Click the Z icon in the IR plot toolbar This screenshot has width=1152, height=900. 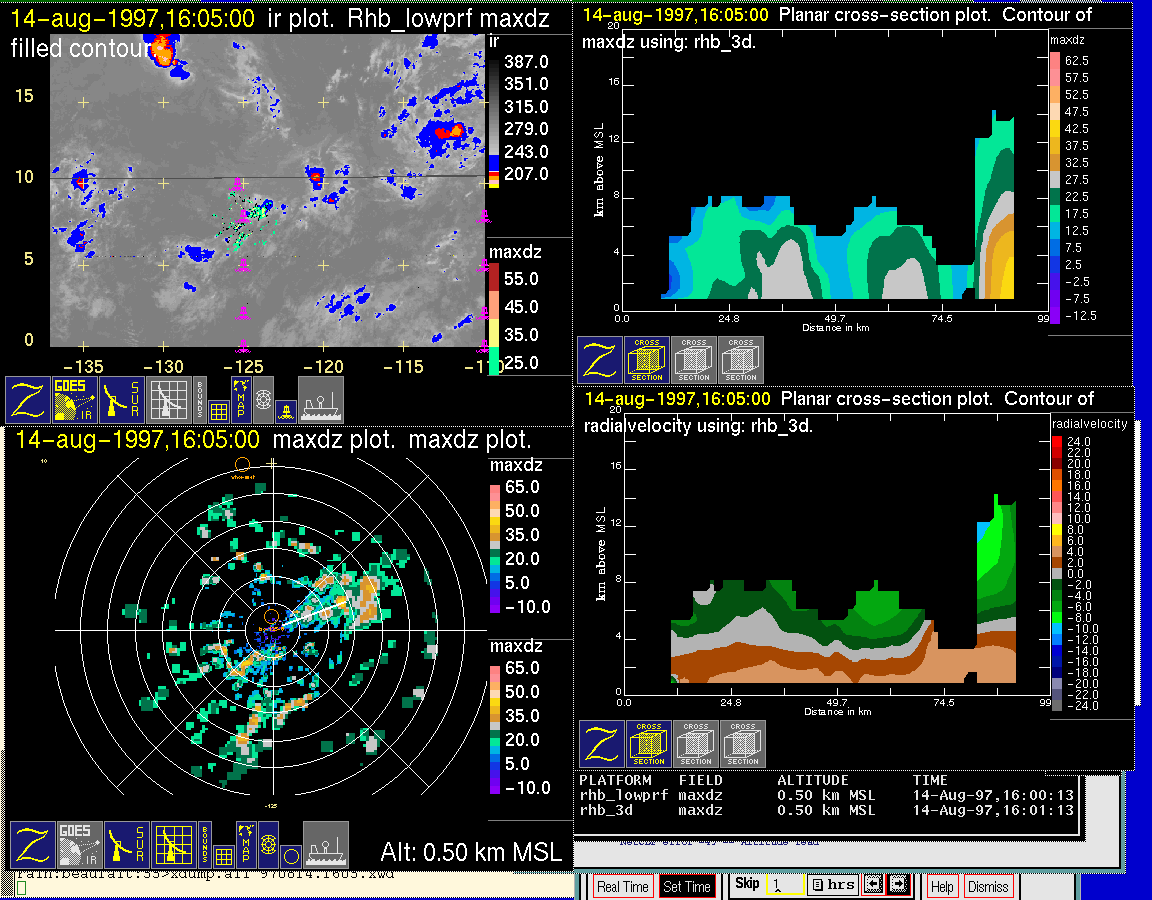click(28, 399)
